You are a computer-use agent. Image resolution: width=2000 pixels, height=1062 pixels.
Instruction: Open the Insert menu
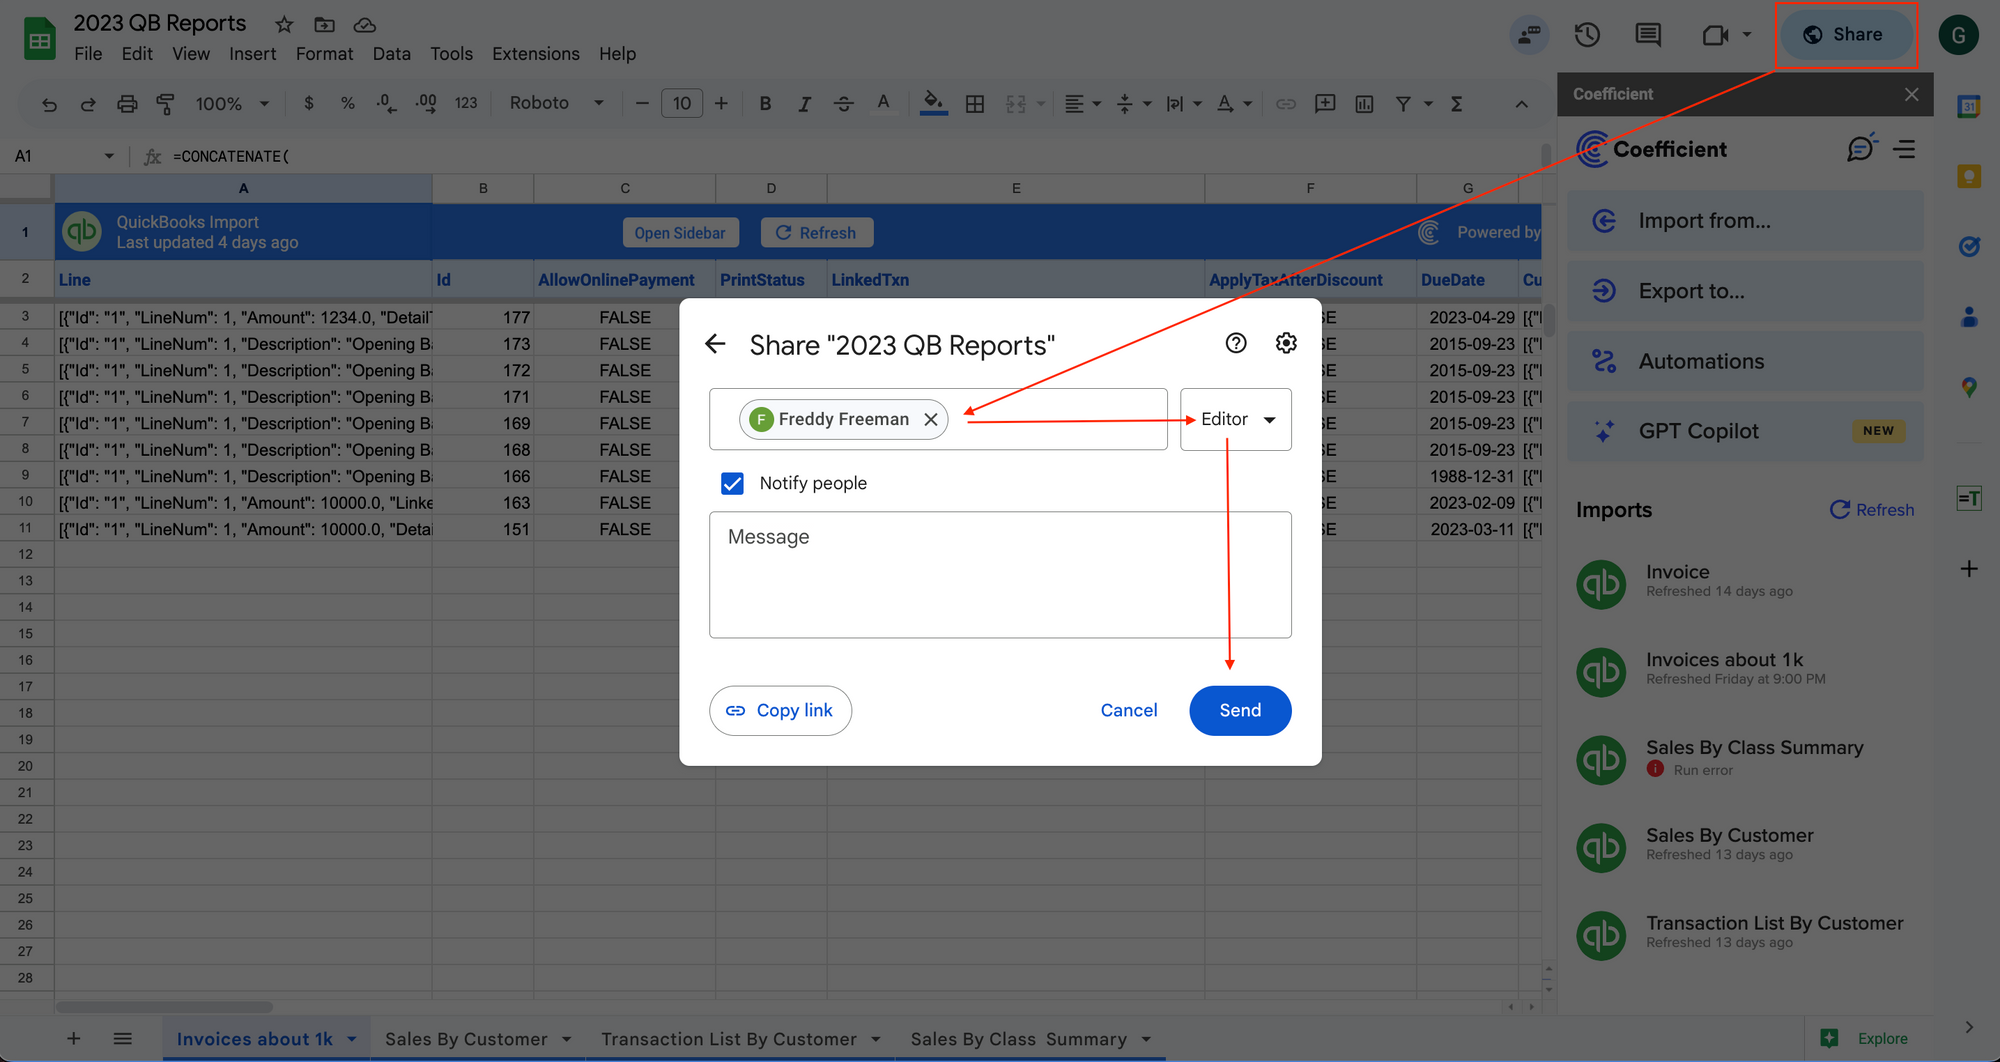(252, 54)
